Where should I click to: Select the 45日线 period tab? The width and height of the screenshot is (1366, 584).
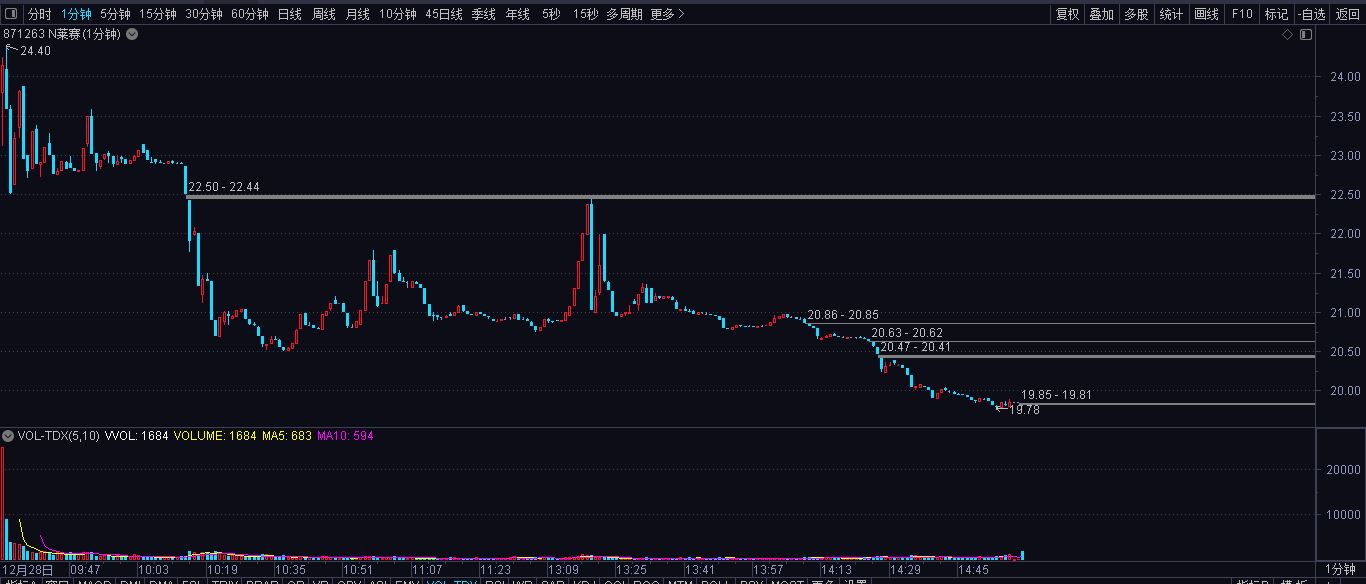pos(444,14)
